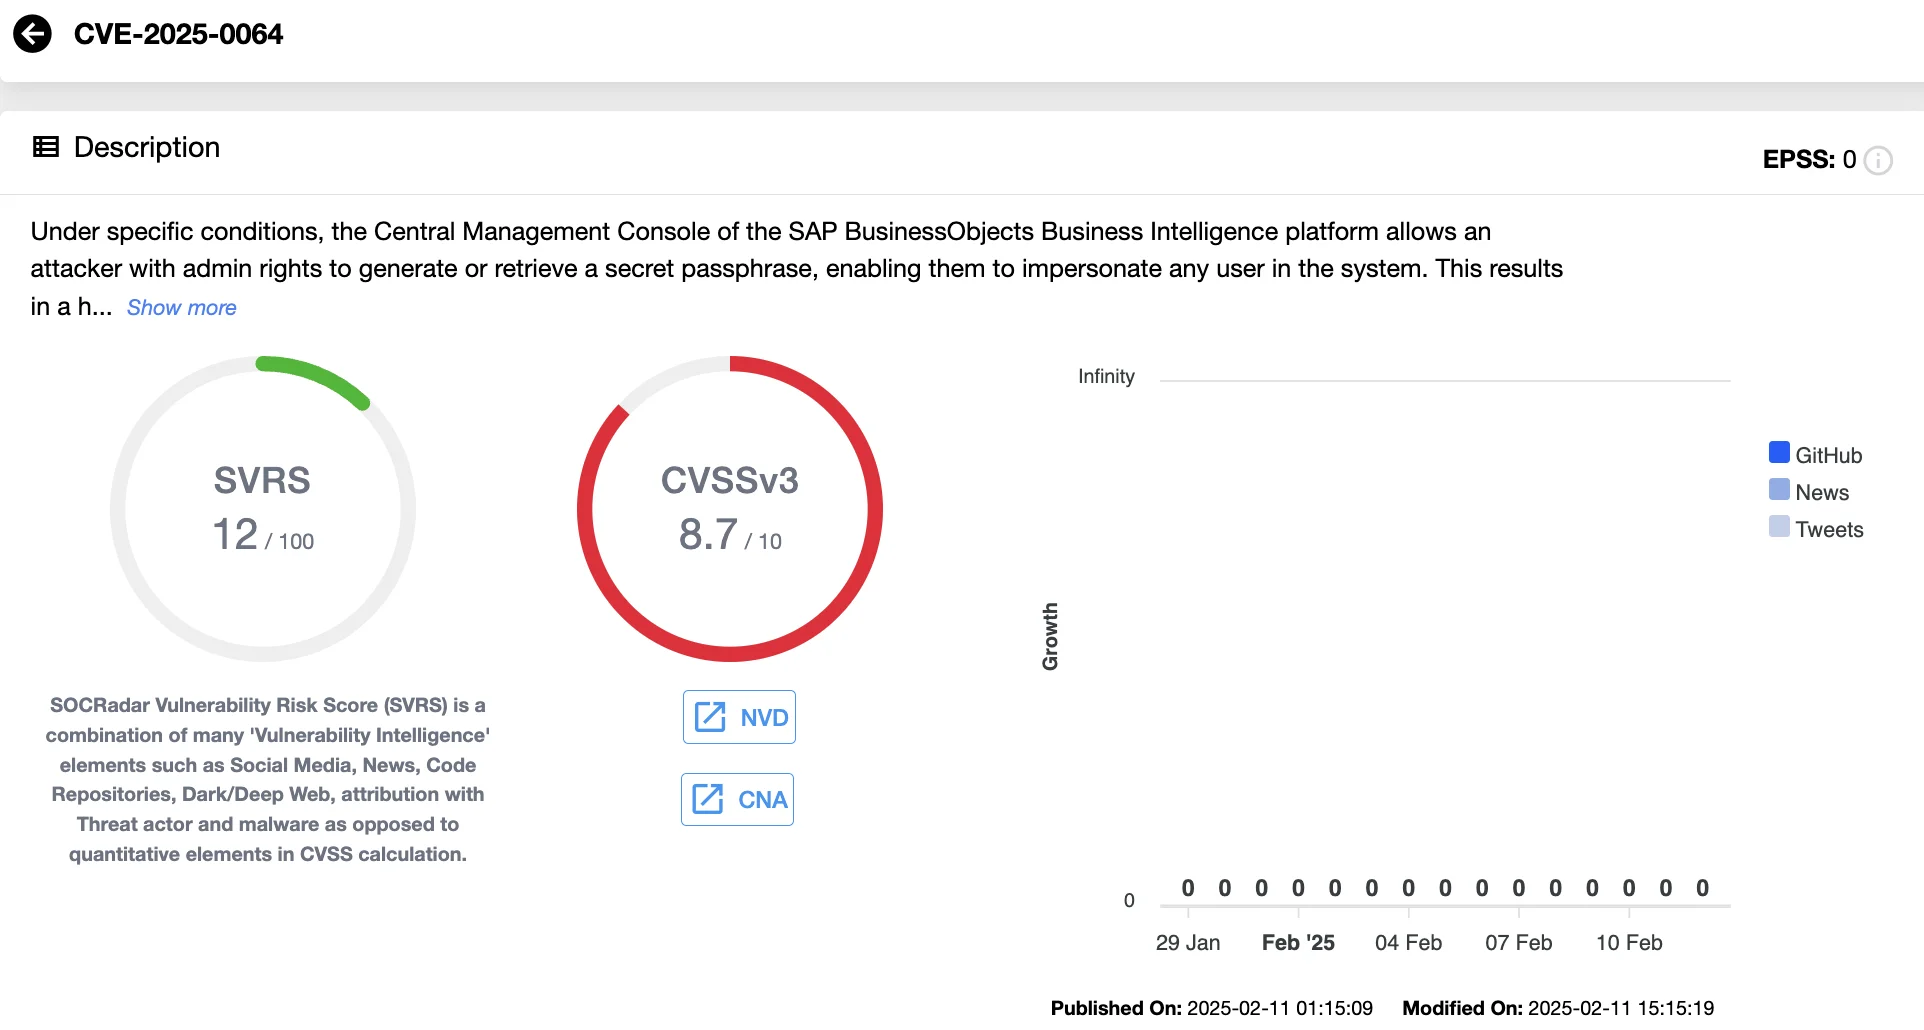Click the EPSS: 0 label

click(1808, 159)
